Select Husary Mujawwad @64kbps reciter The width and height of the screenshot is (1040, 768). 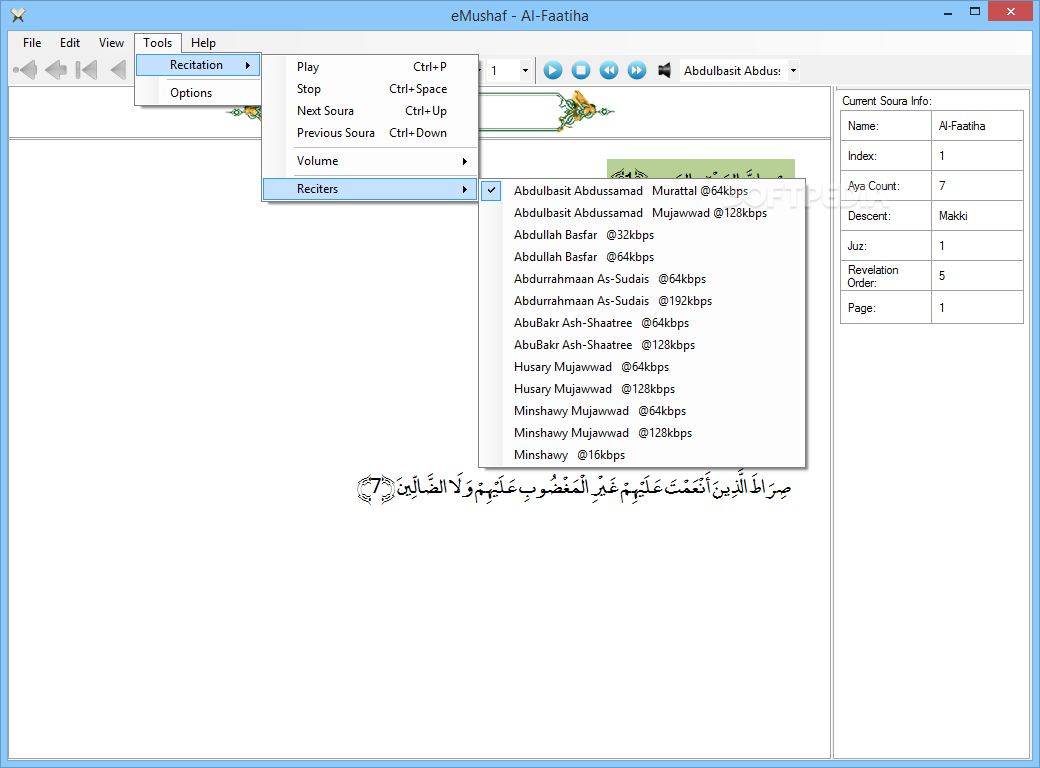pos(642,367)
